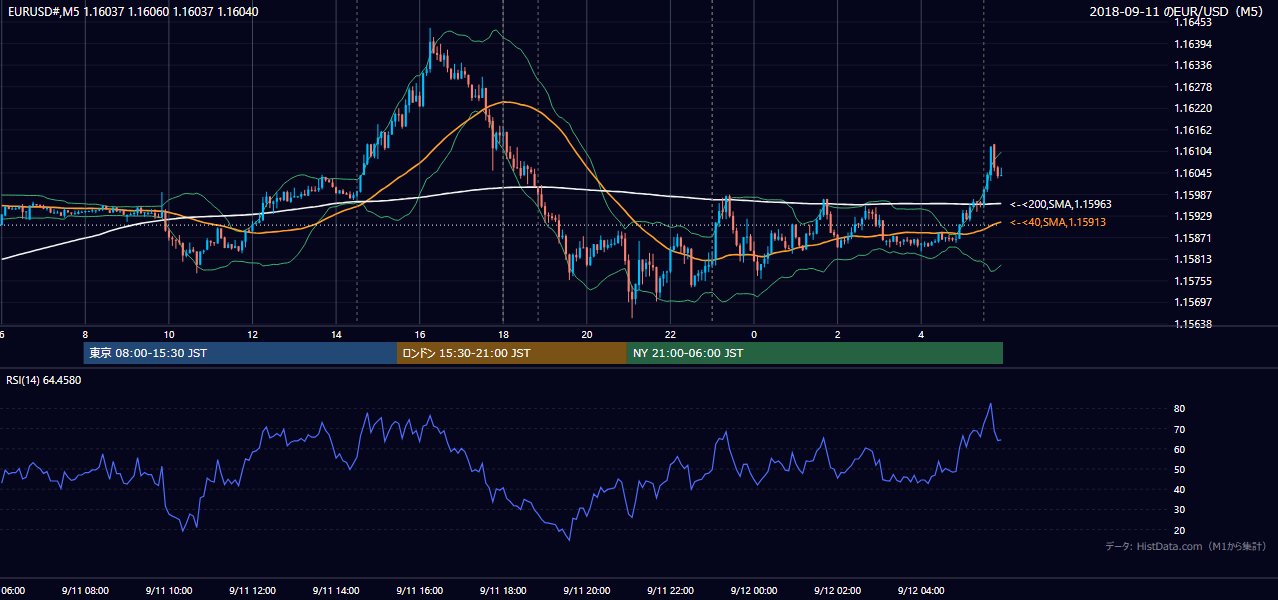Click hour marker 18 under the price chart

point(503,334)
